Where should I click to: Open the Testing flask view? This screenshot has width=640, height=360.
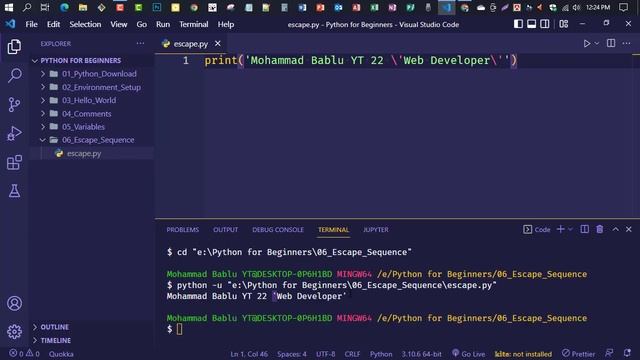(x=14, y=191)
